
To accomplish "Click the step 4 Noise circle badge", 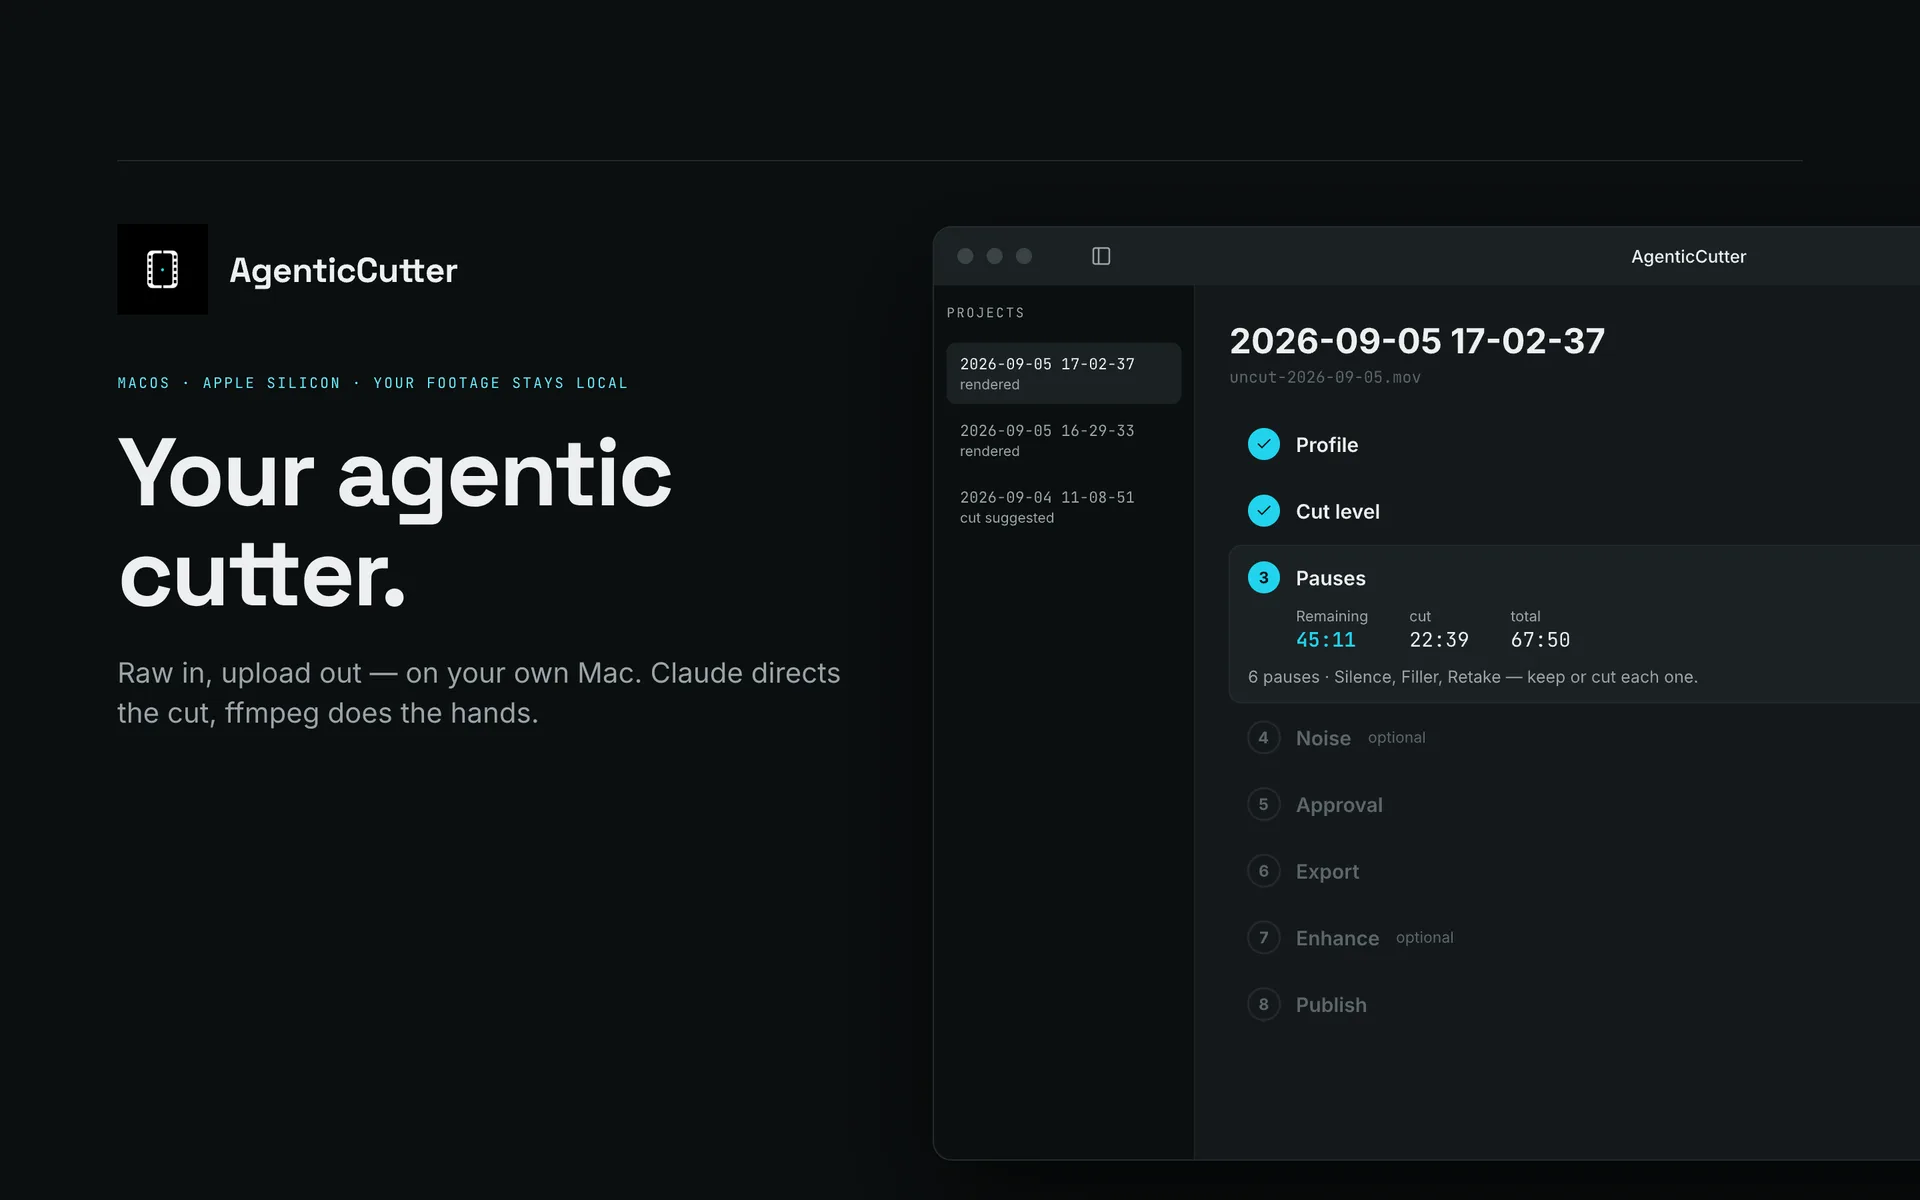I will pos(1263,738).
